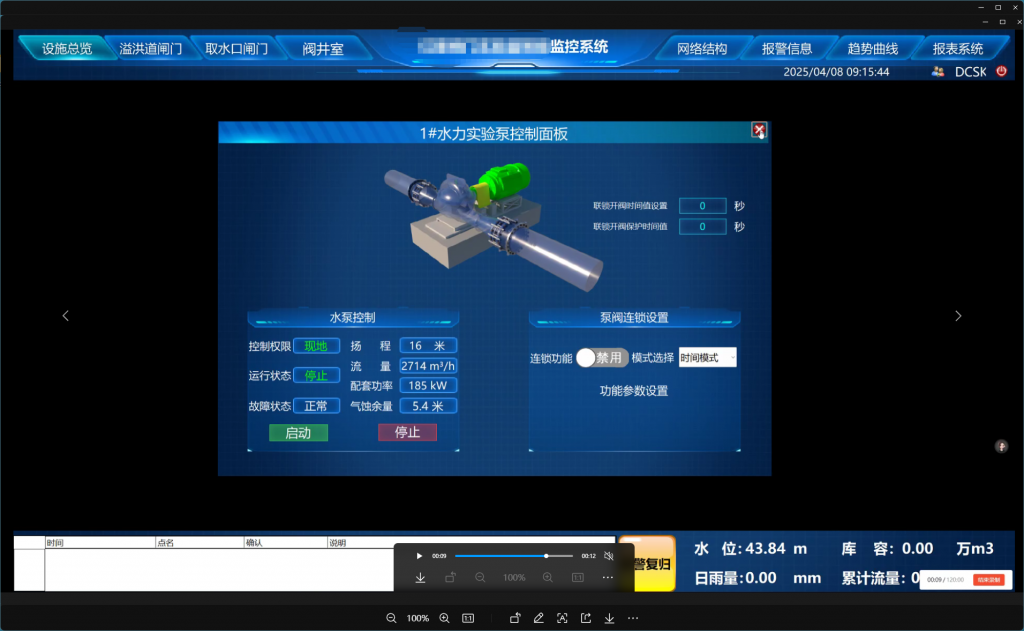Click rotate icon in floating player

(x=451, y=577)
